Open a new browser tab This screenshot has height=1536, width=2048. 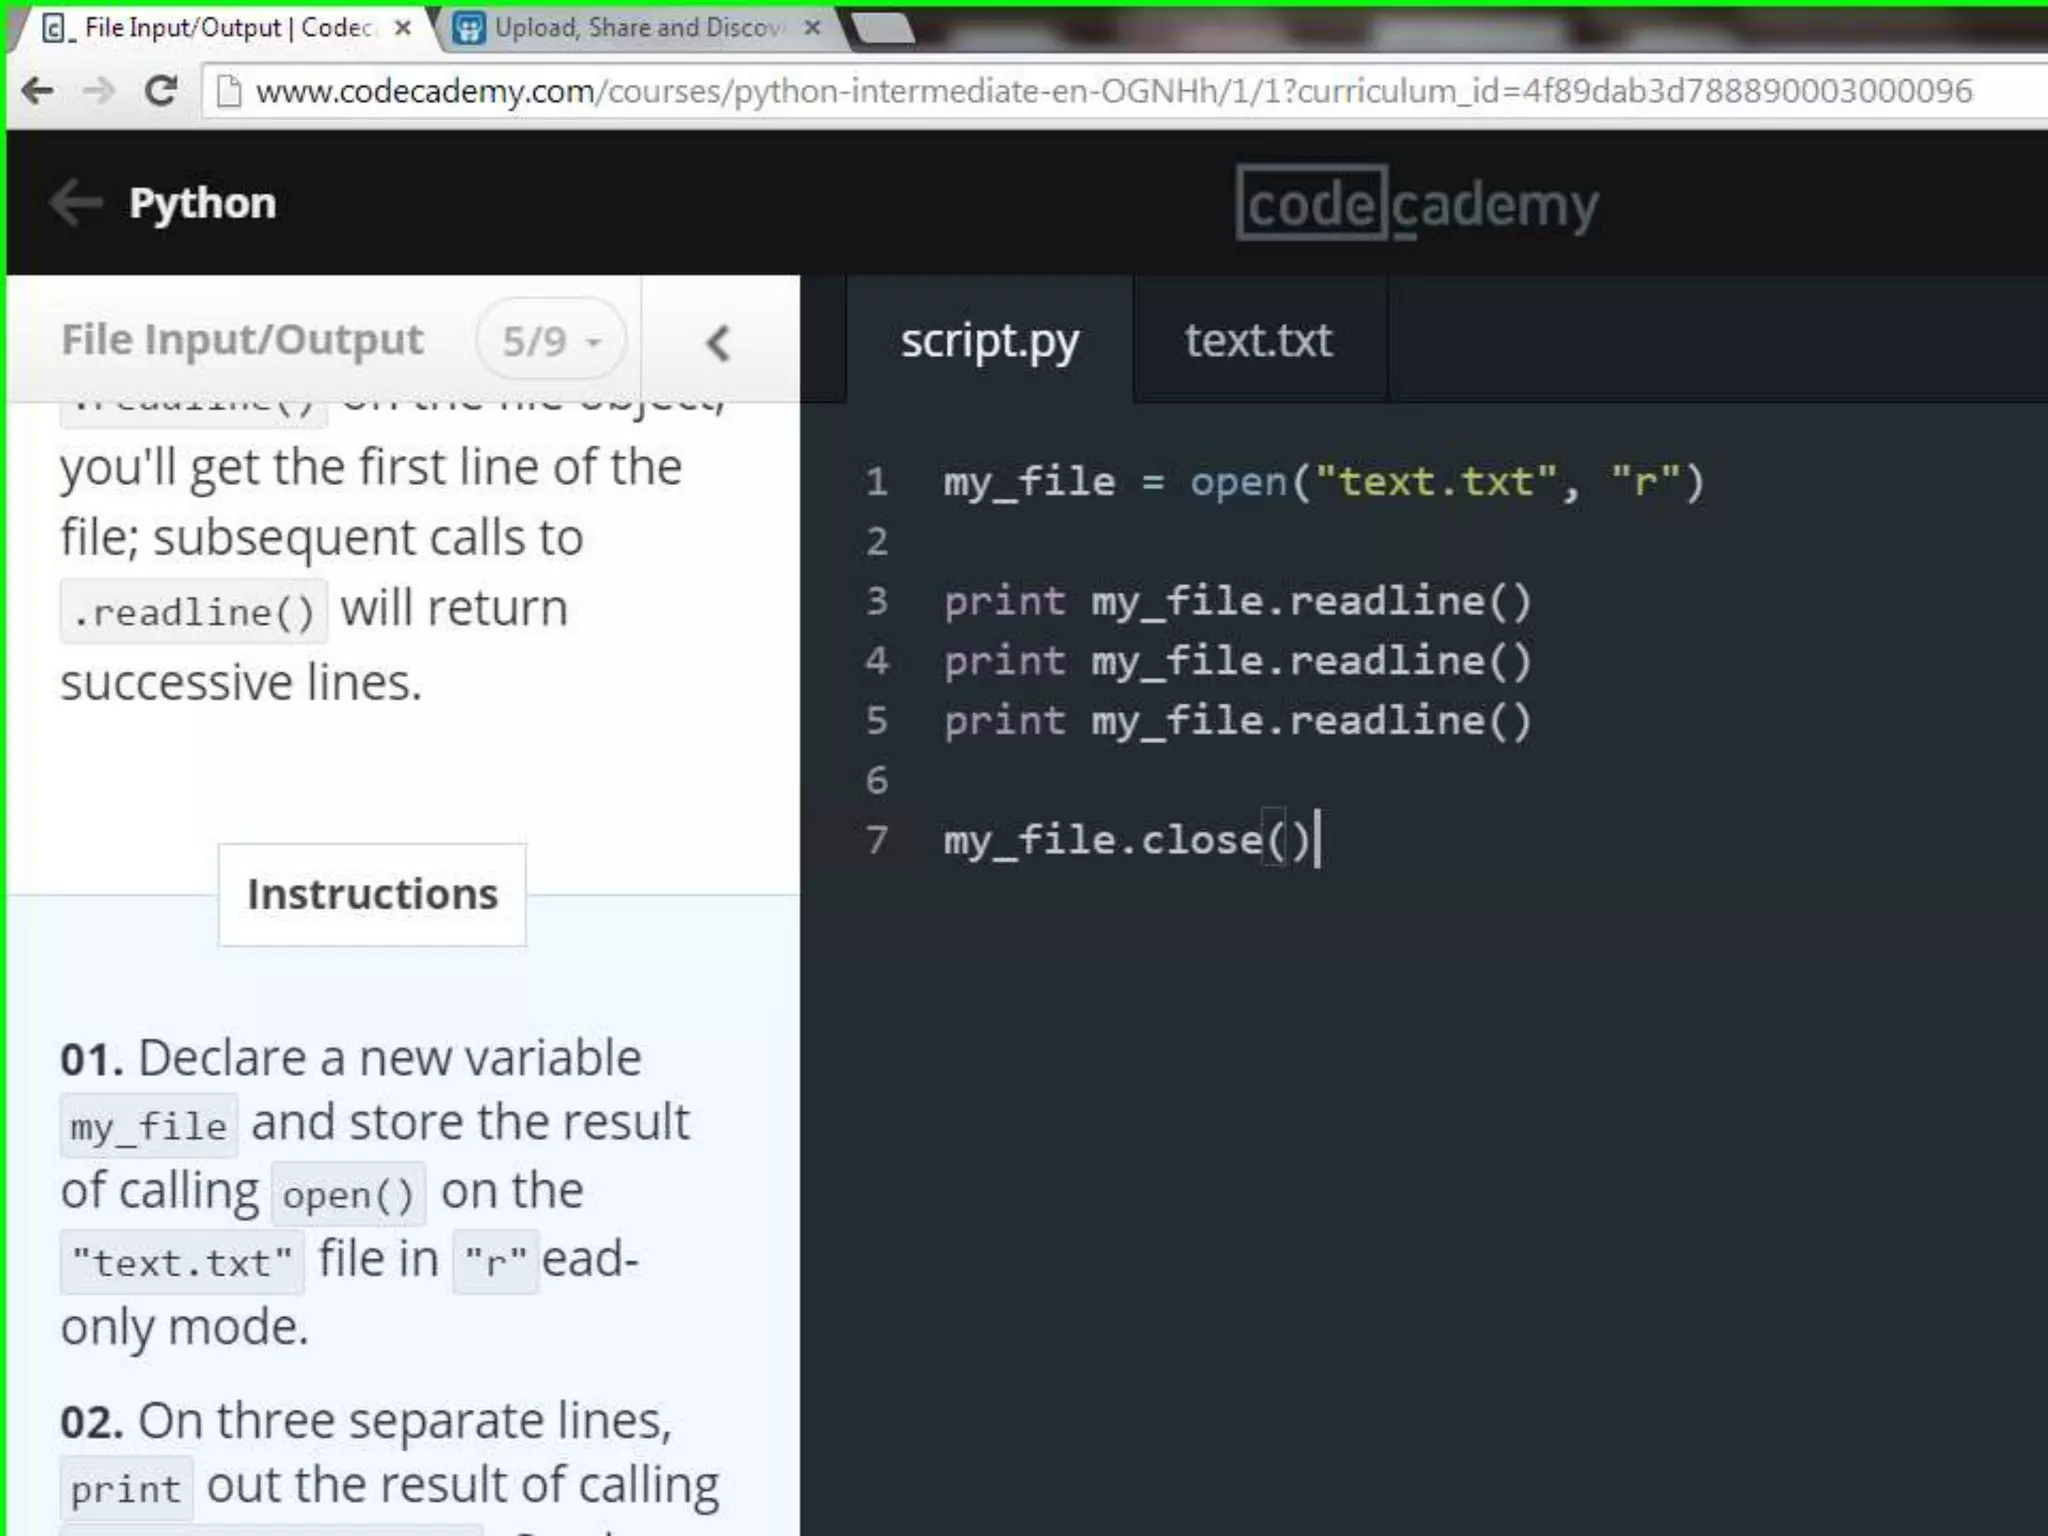click(883, 29)
